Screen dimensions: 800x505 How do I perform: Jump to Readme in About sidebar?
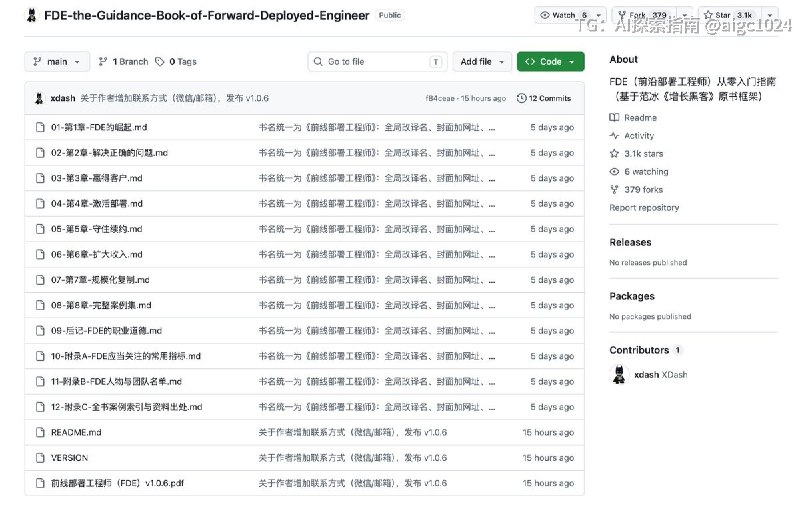point(633,118)
